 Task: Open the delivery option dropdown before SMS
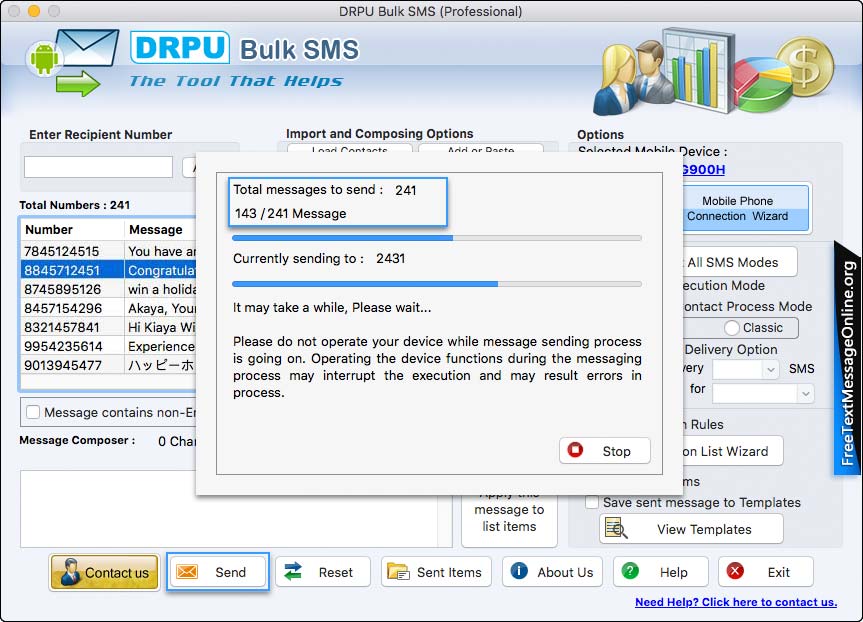click(746, 369)
